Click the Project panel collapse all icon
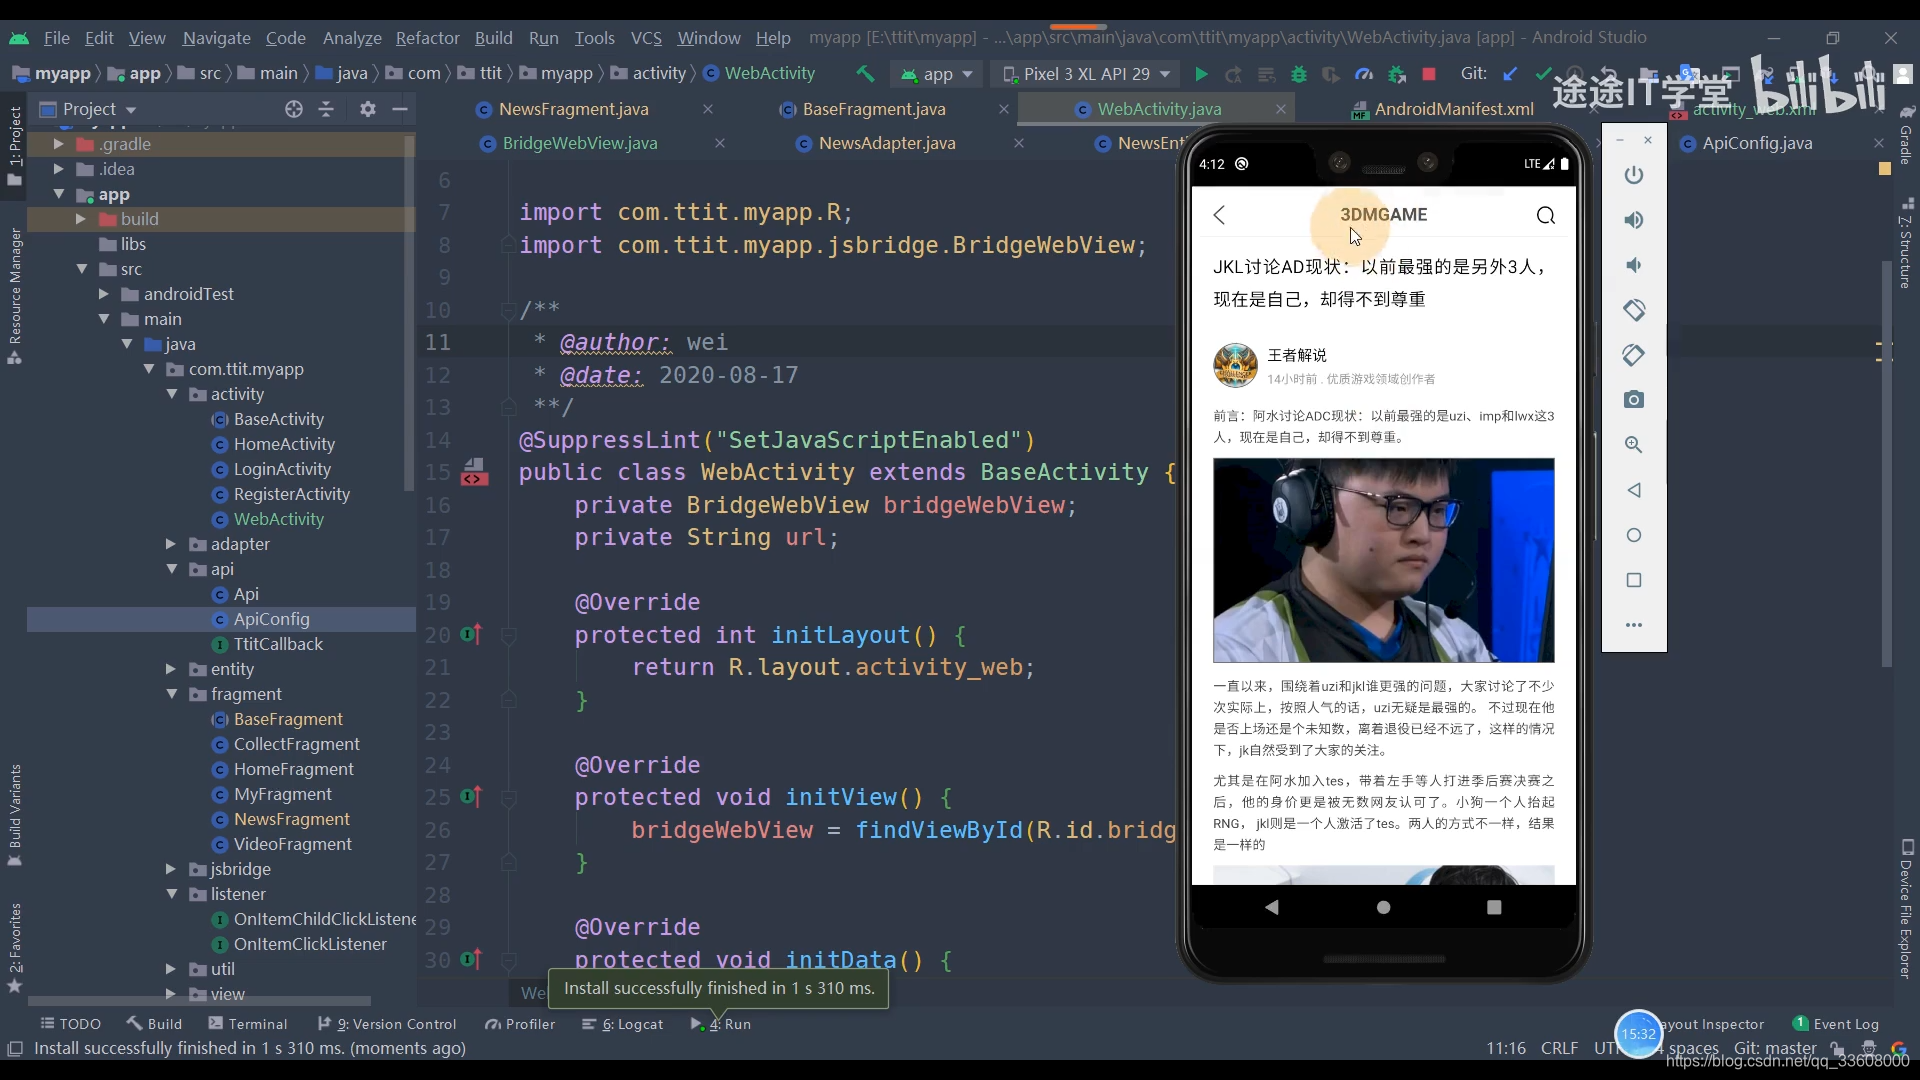The height and width of the screenshot is (1080, 1920). pos(326,109)
